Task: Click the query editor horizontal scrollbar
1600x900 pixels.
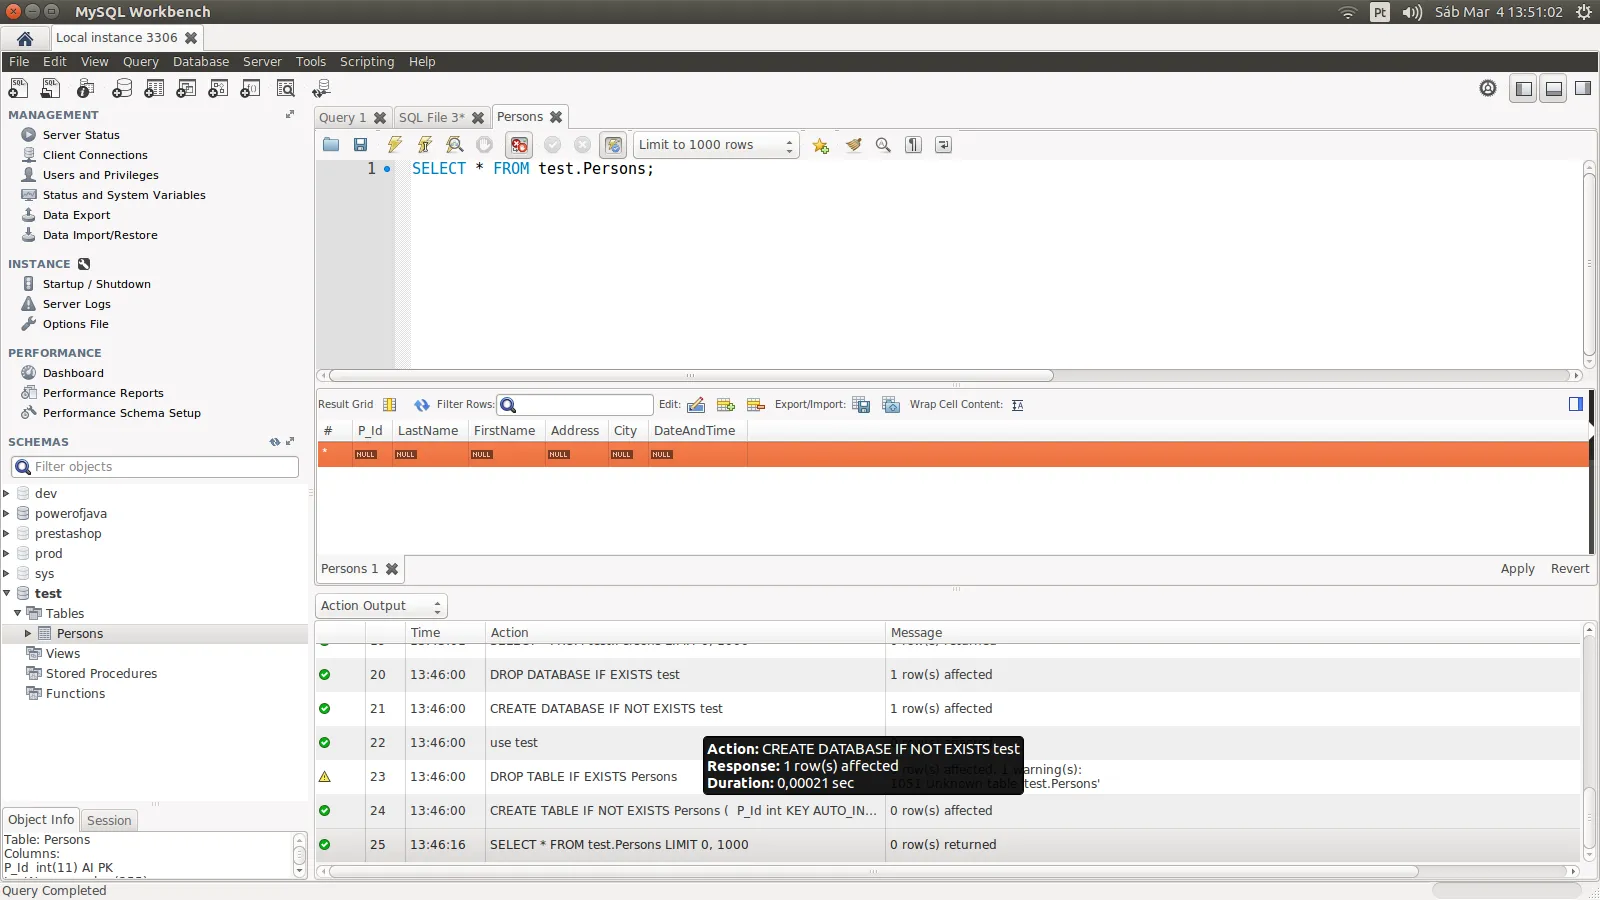Action: [690, 376]
